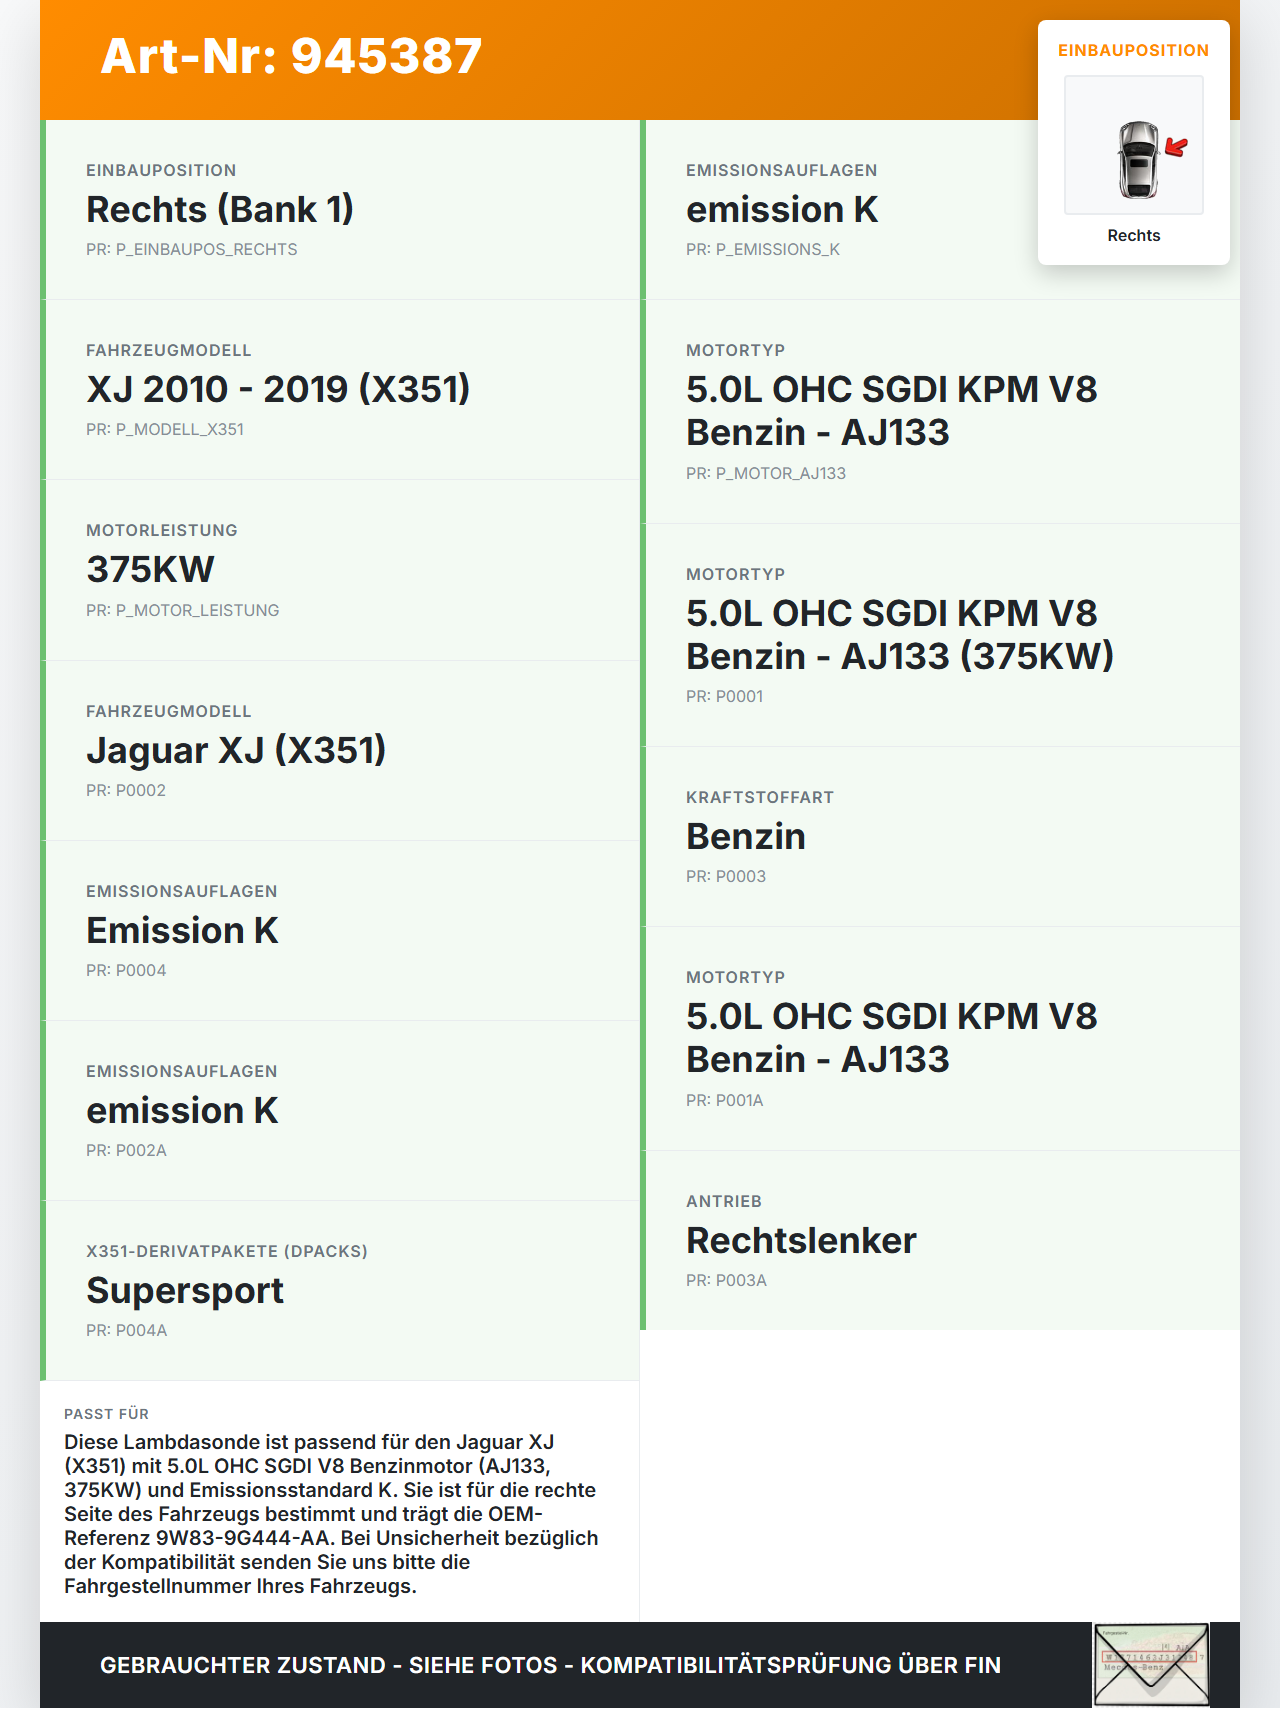The width and height of the screenshot is (1280, 1709).
Task: Select the Supersport derivative package card
Action: 340,1291
